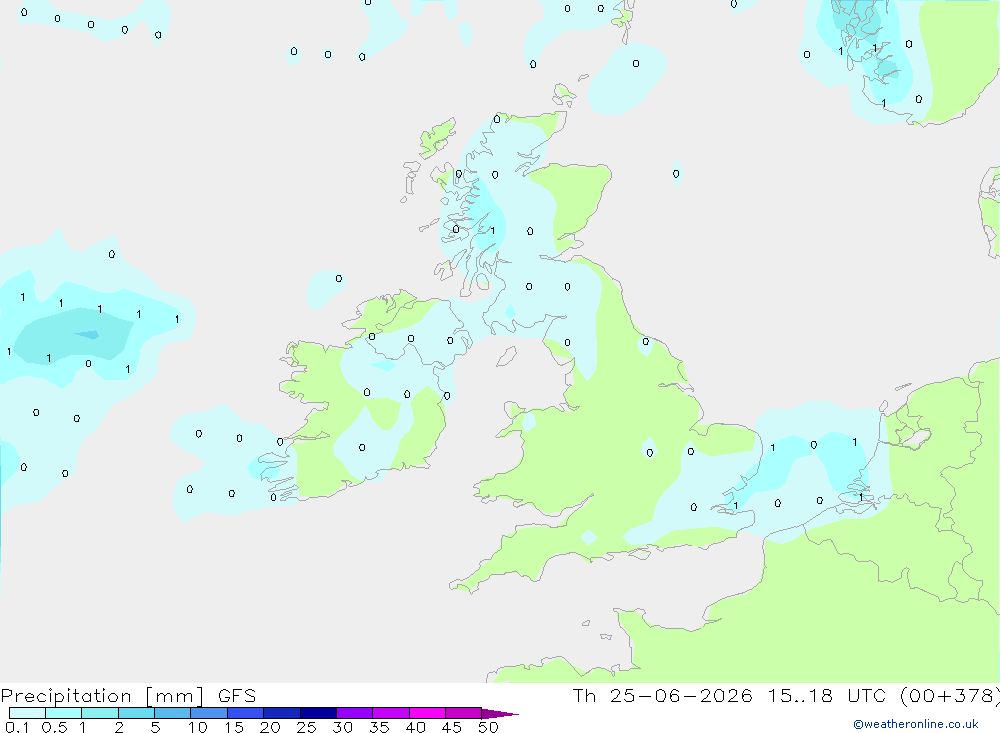1000x733 pixels.
Task: Click the '0.5' legend scale label
Action: coord(54,727)
